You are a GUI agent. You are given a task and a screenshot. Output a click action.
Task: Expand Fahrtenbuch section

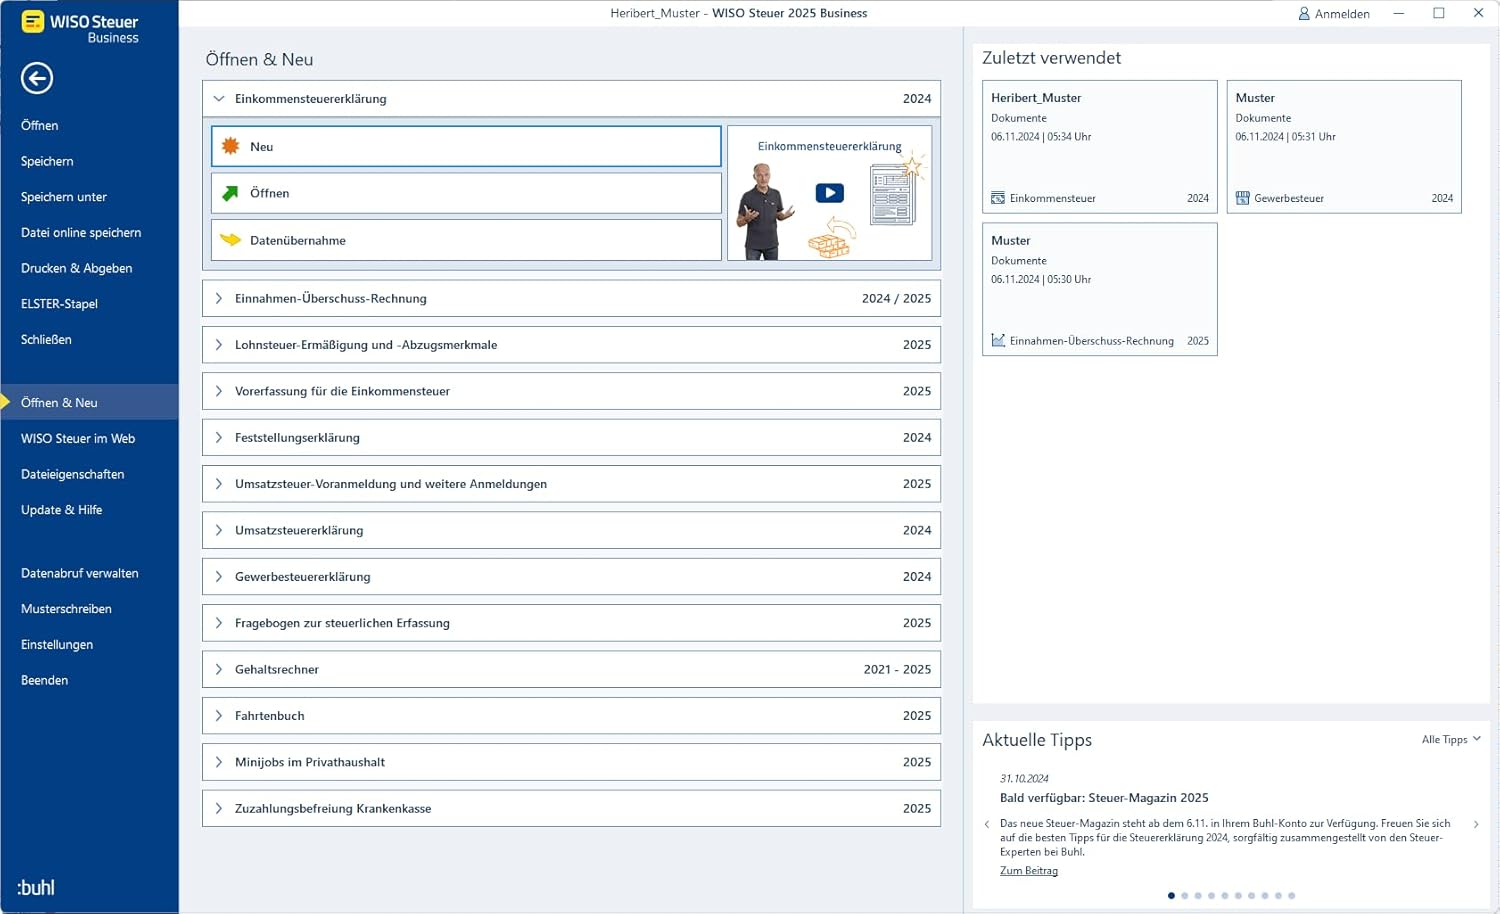[x=219, y=716]
